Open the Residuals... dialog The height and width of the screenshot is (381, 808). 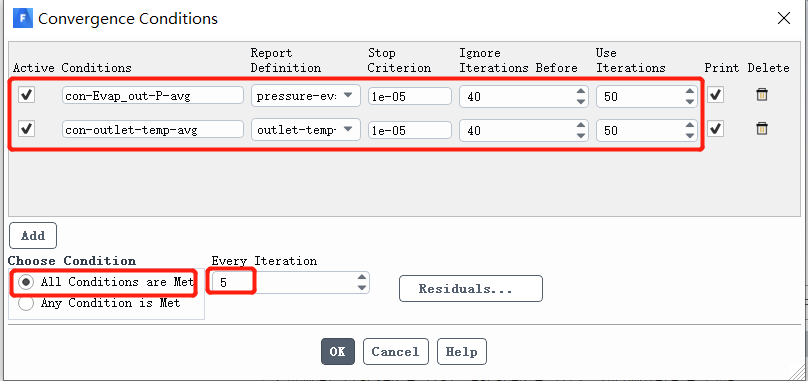(470, 289)
